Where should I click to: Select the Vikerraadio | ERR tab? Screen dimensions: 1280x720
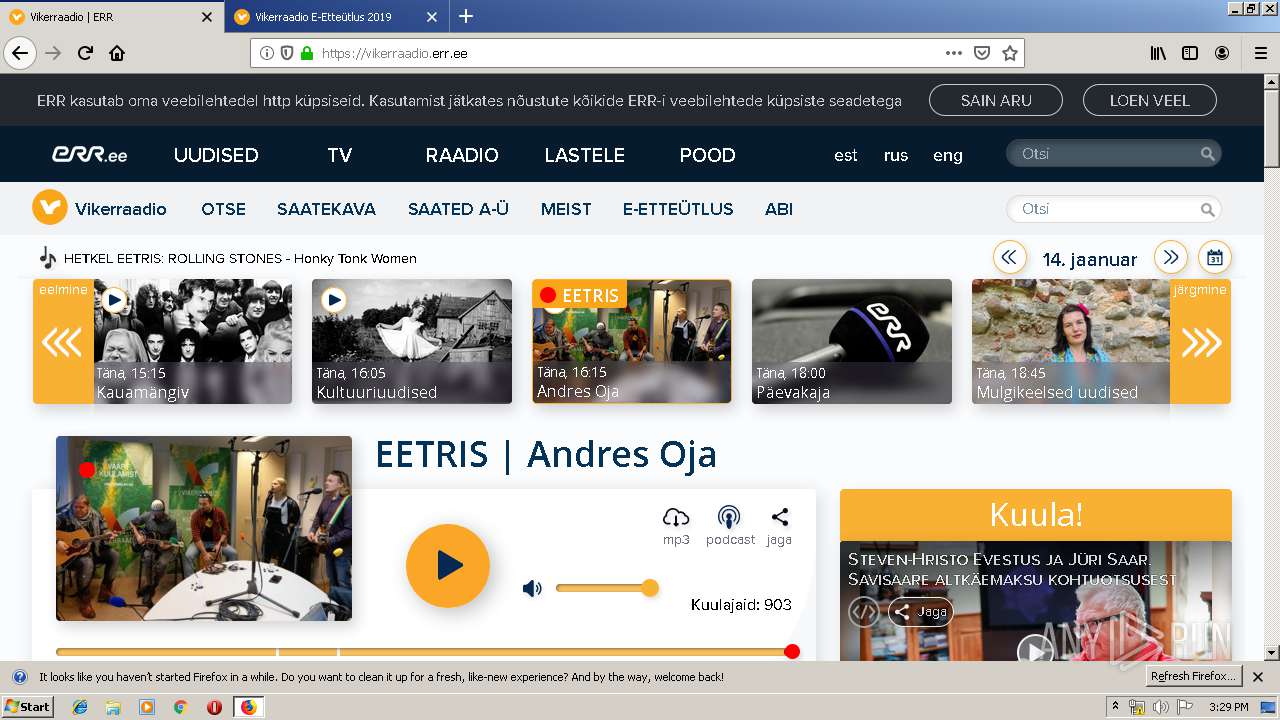pos(110,17)
